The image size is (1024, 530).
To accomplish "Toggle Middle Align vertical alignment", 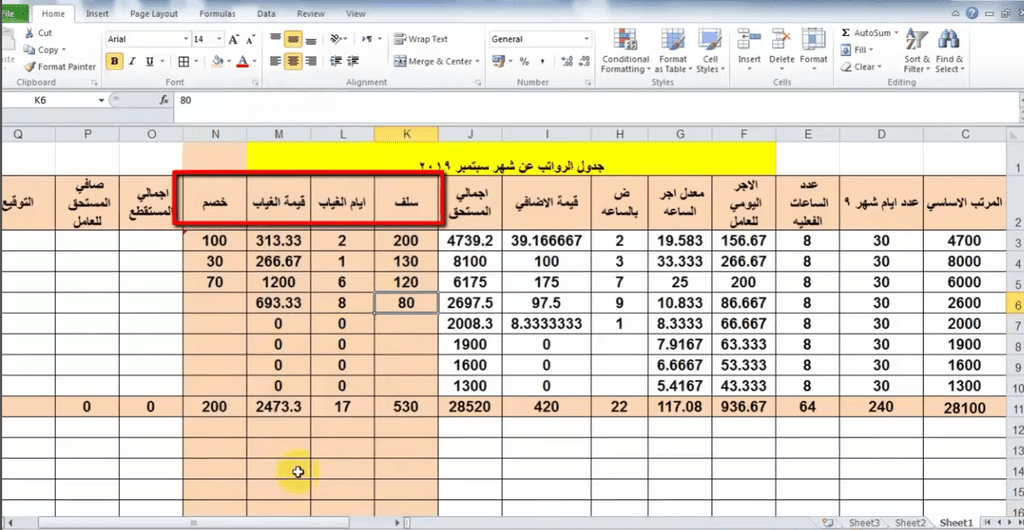I will [x=293, y=39].
